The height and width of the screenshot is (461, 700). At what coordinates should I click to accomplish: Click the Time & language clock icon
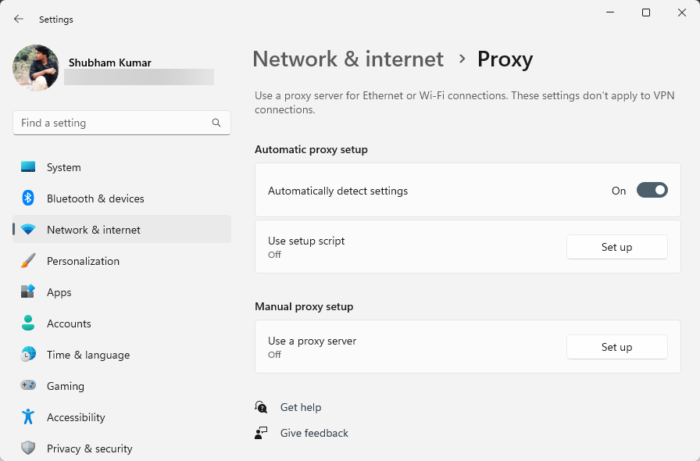click(28, 354)
